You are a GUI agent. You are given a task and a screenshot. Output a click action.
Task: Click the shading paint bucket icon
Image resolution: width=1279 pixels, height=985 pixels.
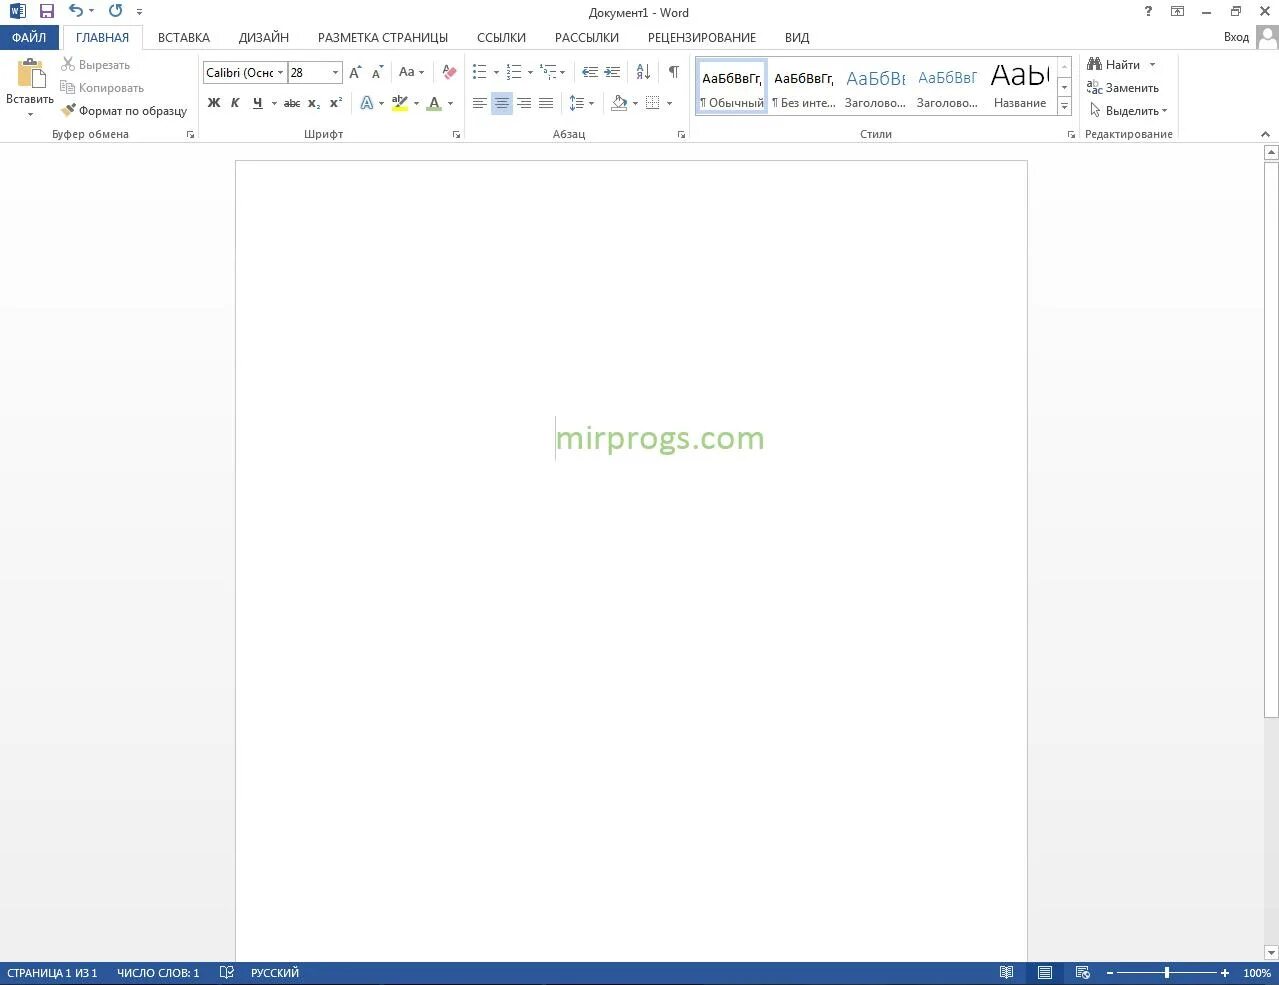619,103
